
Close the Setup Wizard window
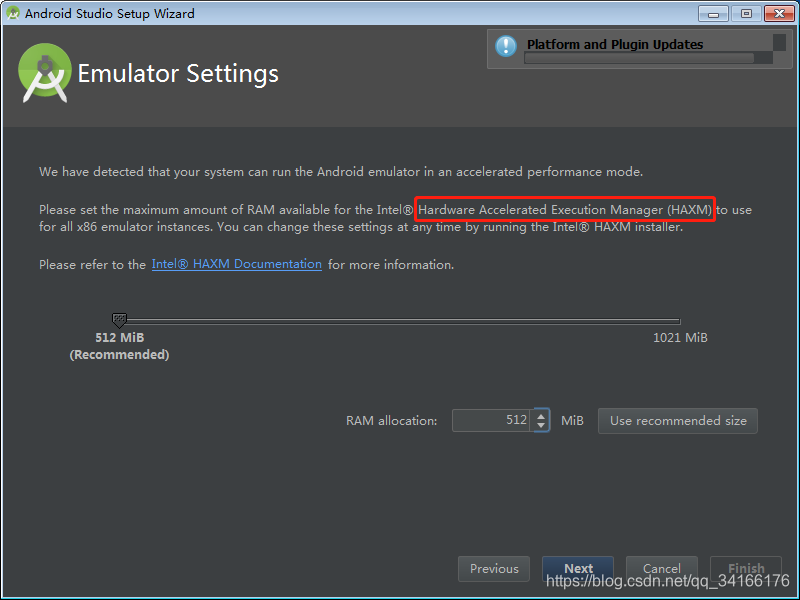point(779,14)
